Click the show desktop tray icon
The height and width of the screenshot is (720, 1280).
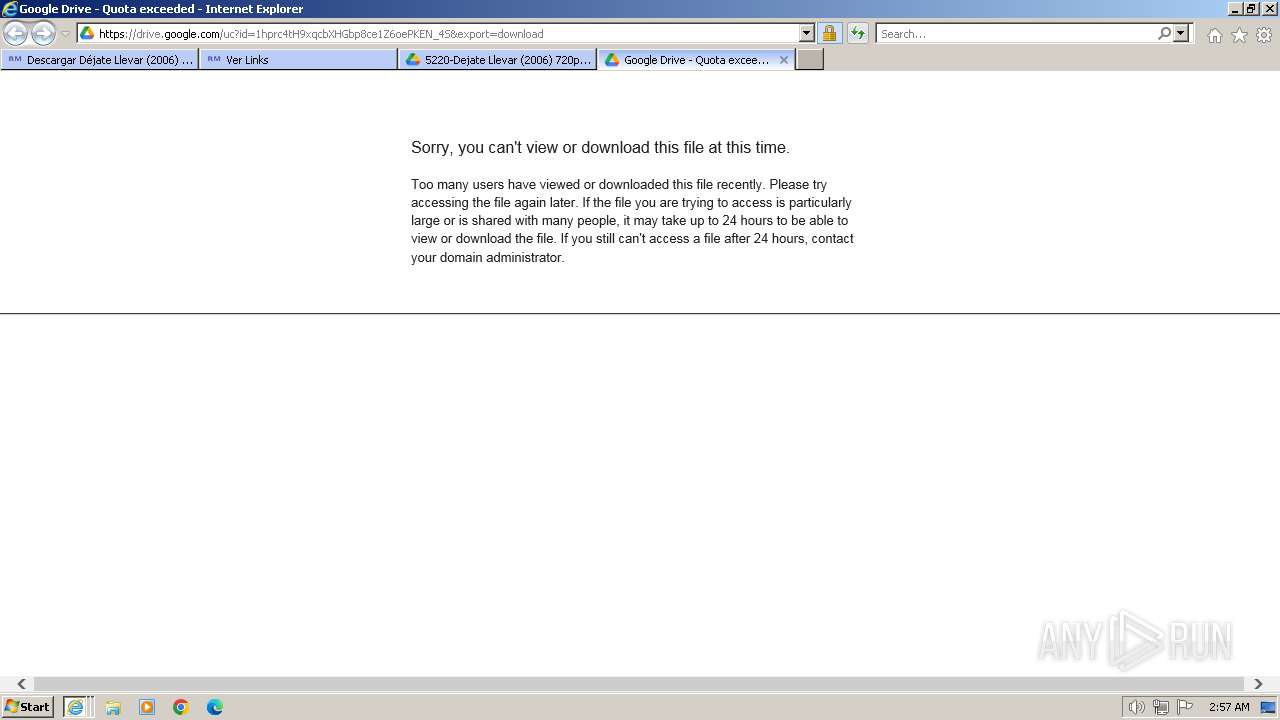pos(1269,707)
